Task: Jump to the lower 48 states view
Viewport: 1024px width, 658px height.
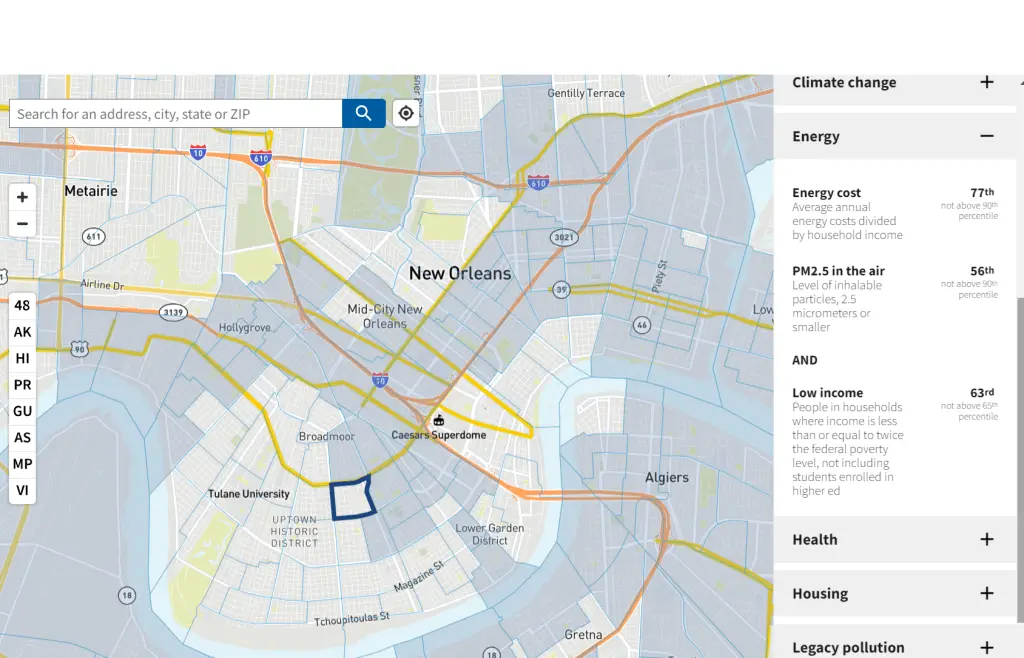Action: pyautogui.click(x=22, y=306)
